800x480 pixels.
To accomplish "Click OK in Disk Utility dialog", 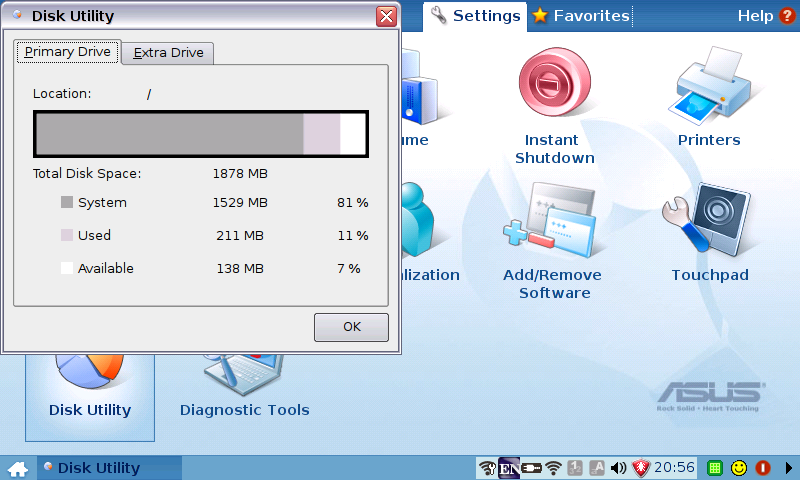I will [351, 327].
